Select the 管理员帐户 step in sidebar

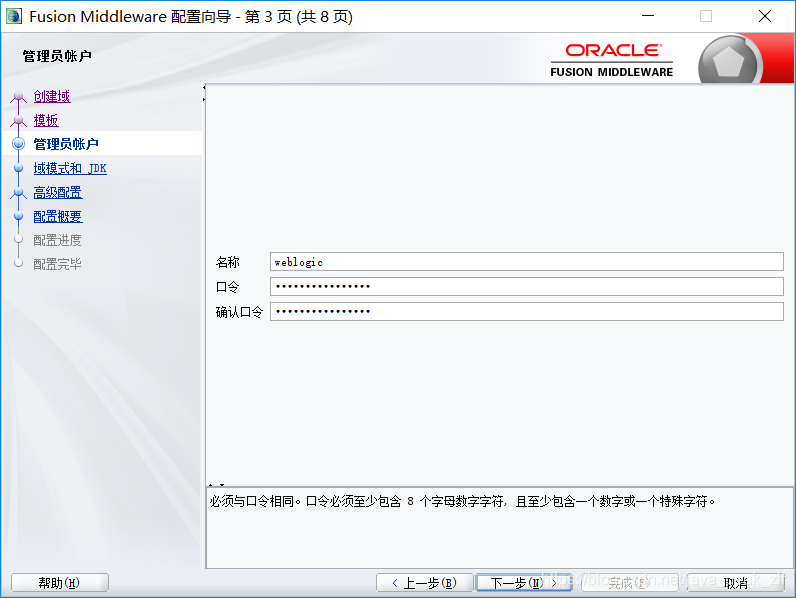point(66,144)
